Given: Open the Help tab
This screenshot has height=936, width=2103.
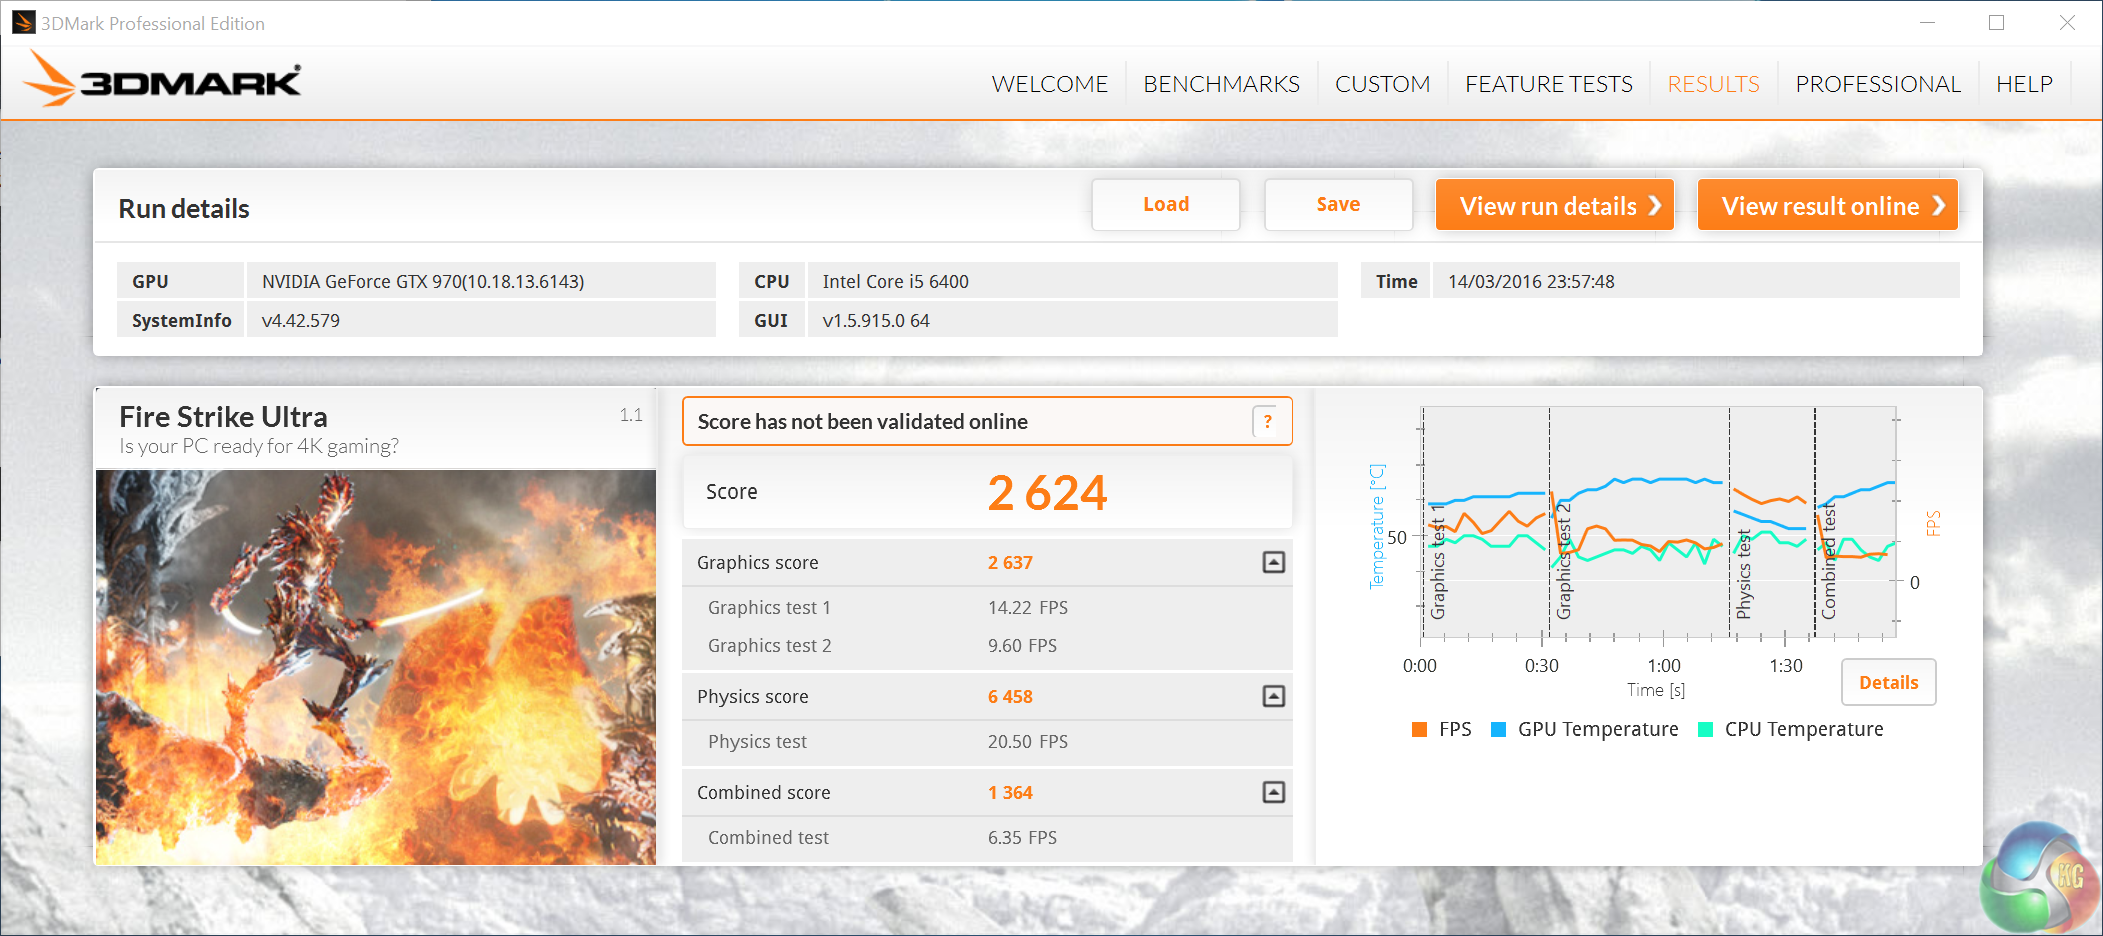Looking at the screenshot, I should click(2024, 84).
